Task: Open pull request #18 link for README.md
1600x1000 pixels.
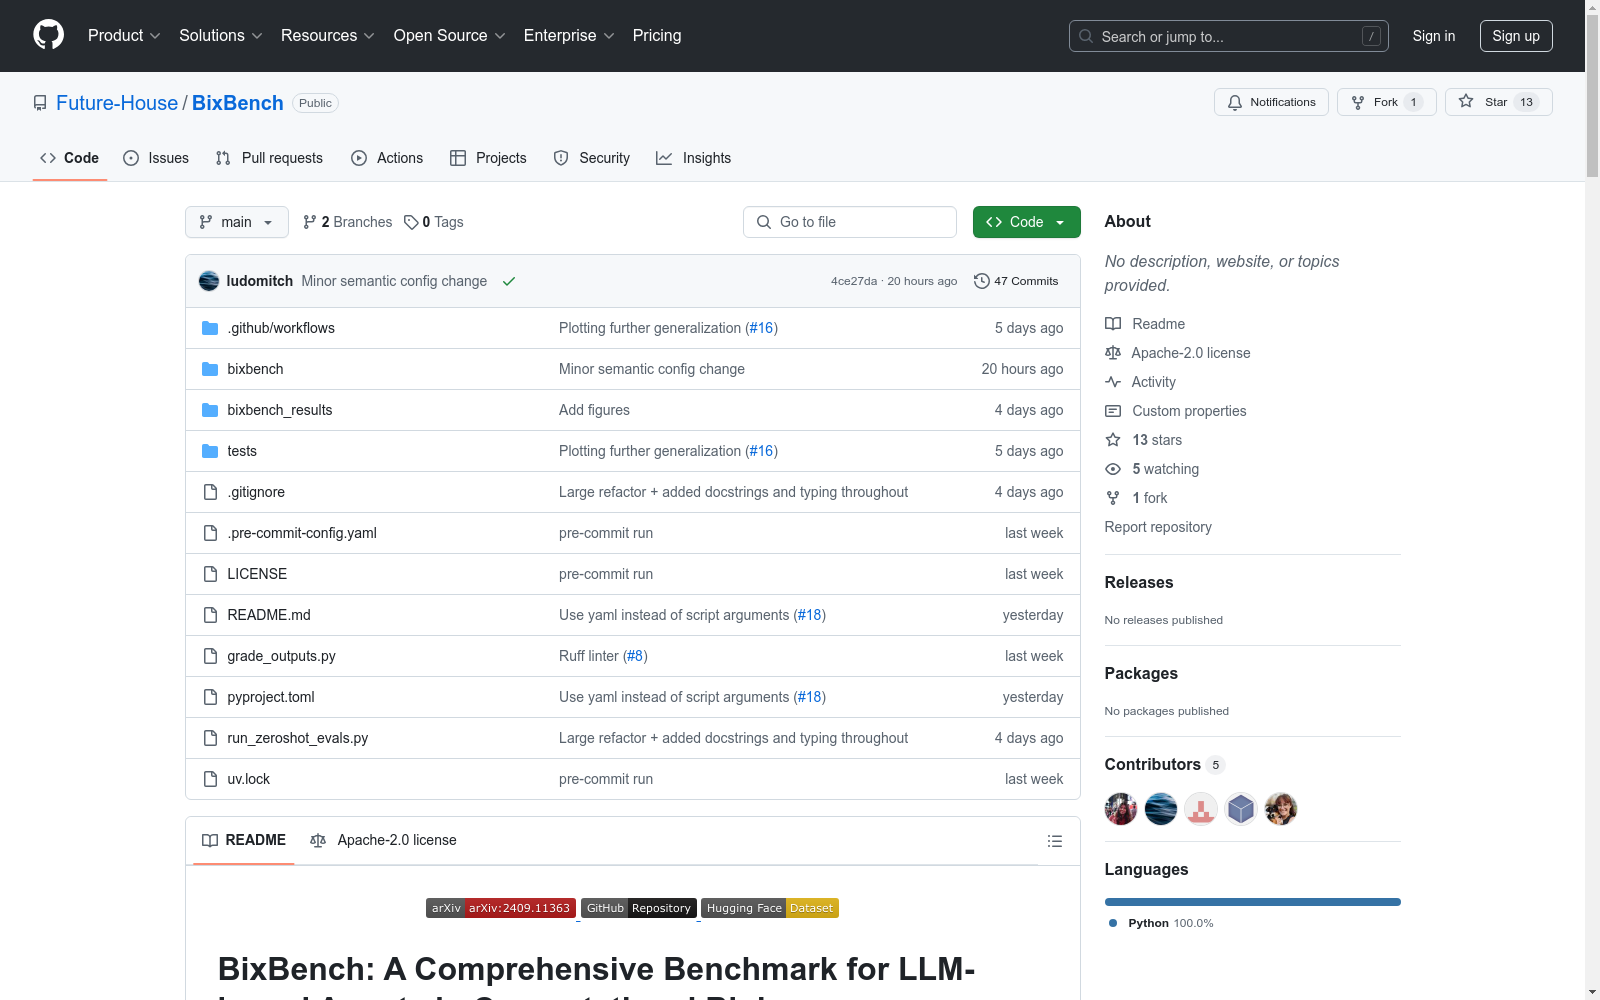Action: [x=810, y=615]
